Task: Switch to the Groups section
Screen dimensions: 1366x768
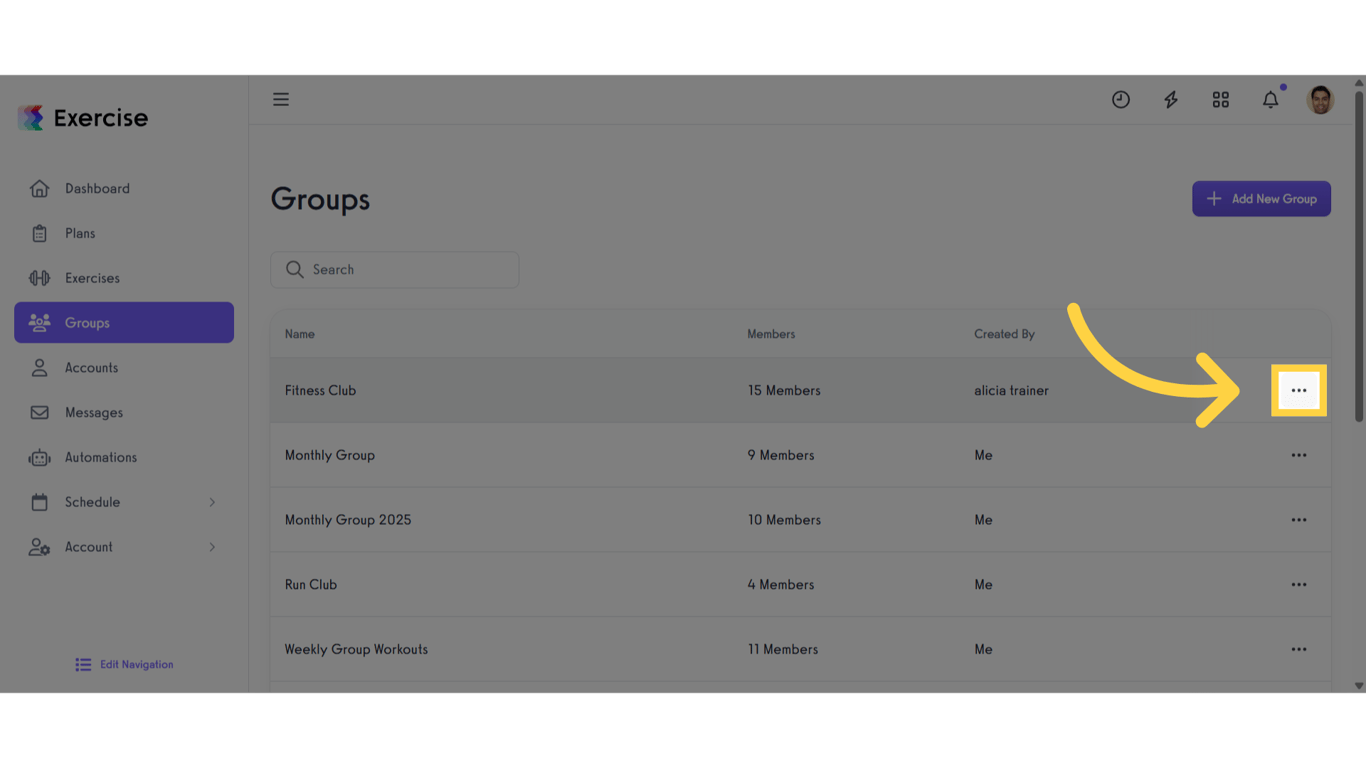Action: pos(87,322)
